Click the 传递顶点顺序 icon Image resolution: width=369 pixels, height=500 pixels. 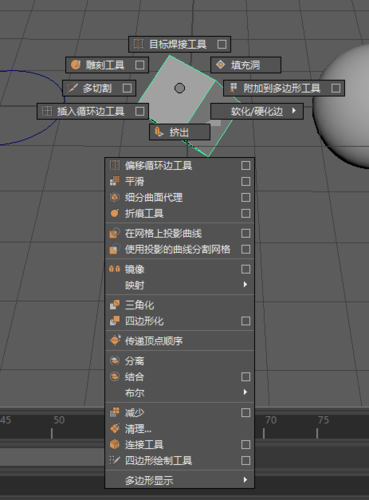(x=115, y=340)
